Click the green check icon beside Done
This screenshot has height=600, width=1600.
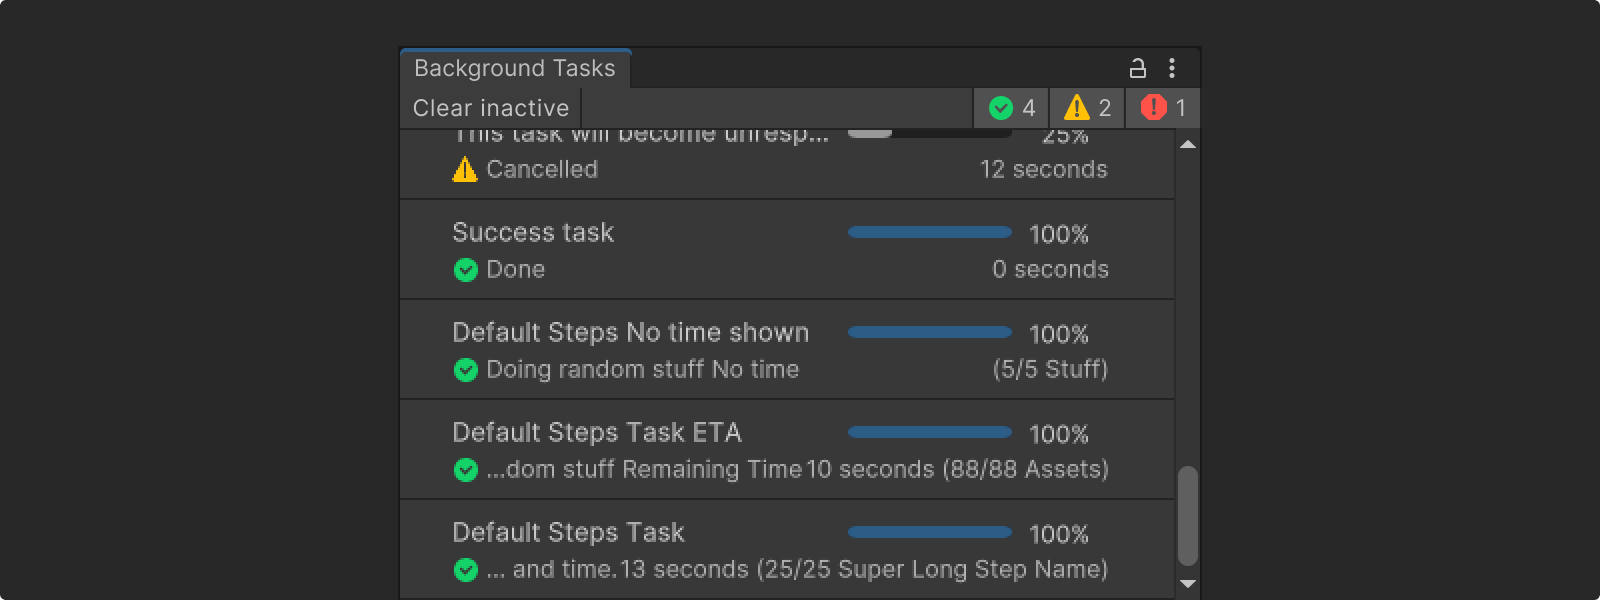point(465,269)
